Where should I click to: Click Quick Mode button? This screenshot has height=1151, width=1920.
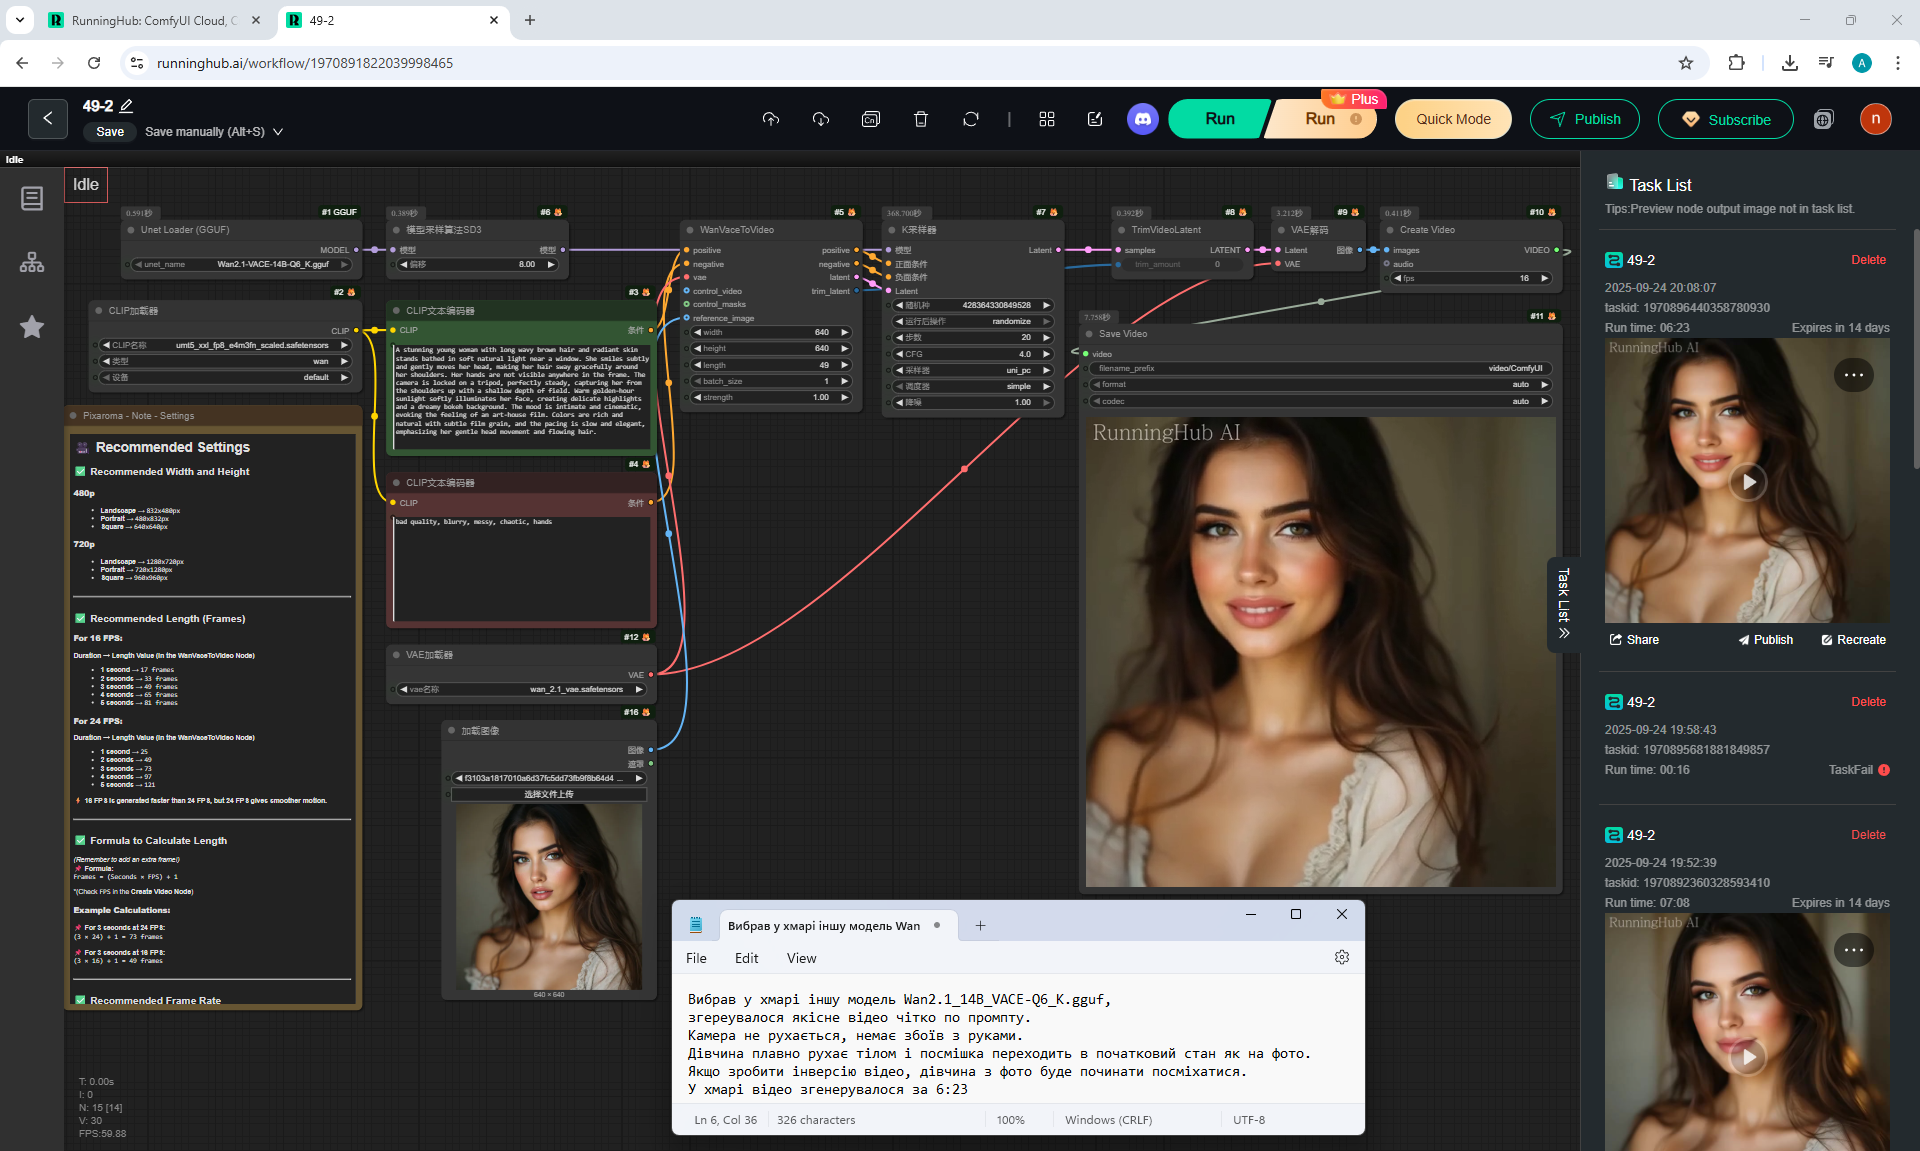(x=1453, y=119)
